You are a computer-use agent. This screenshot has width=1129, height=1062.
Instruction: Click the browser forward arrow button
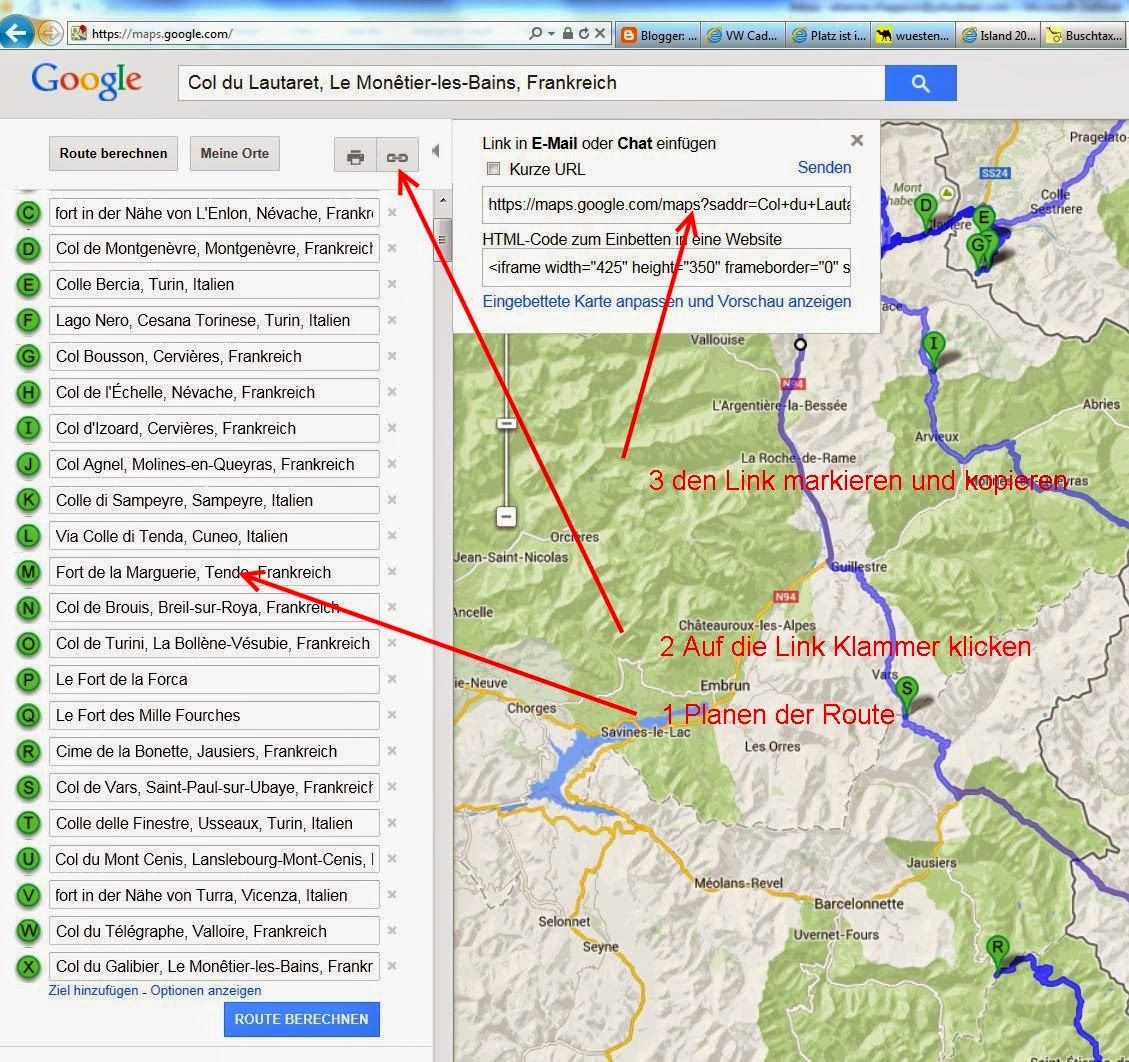[50, 33]
